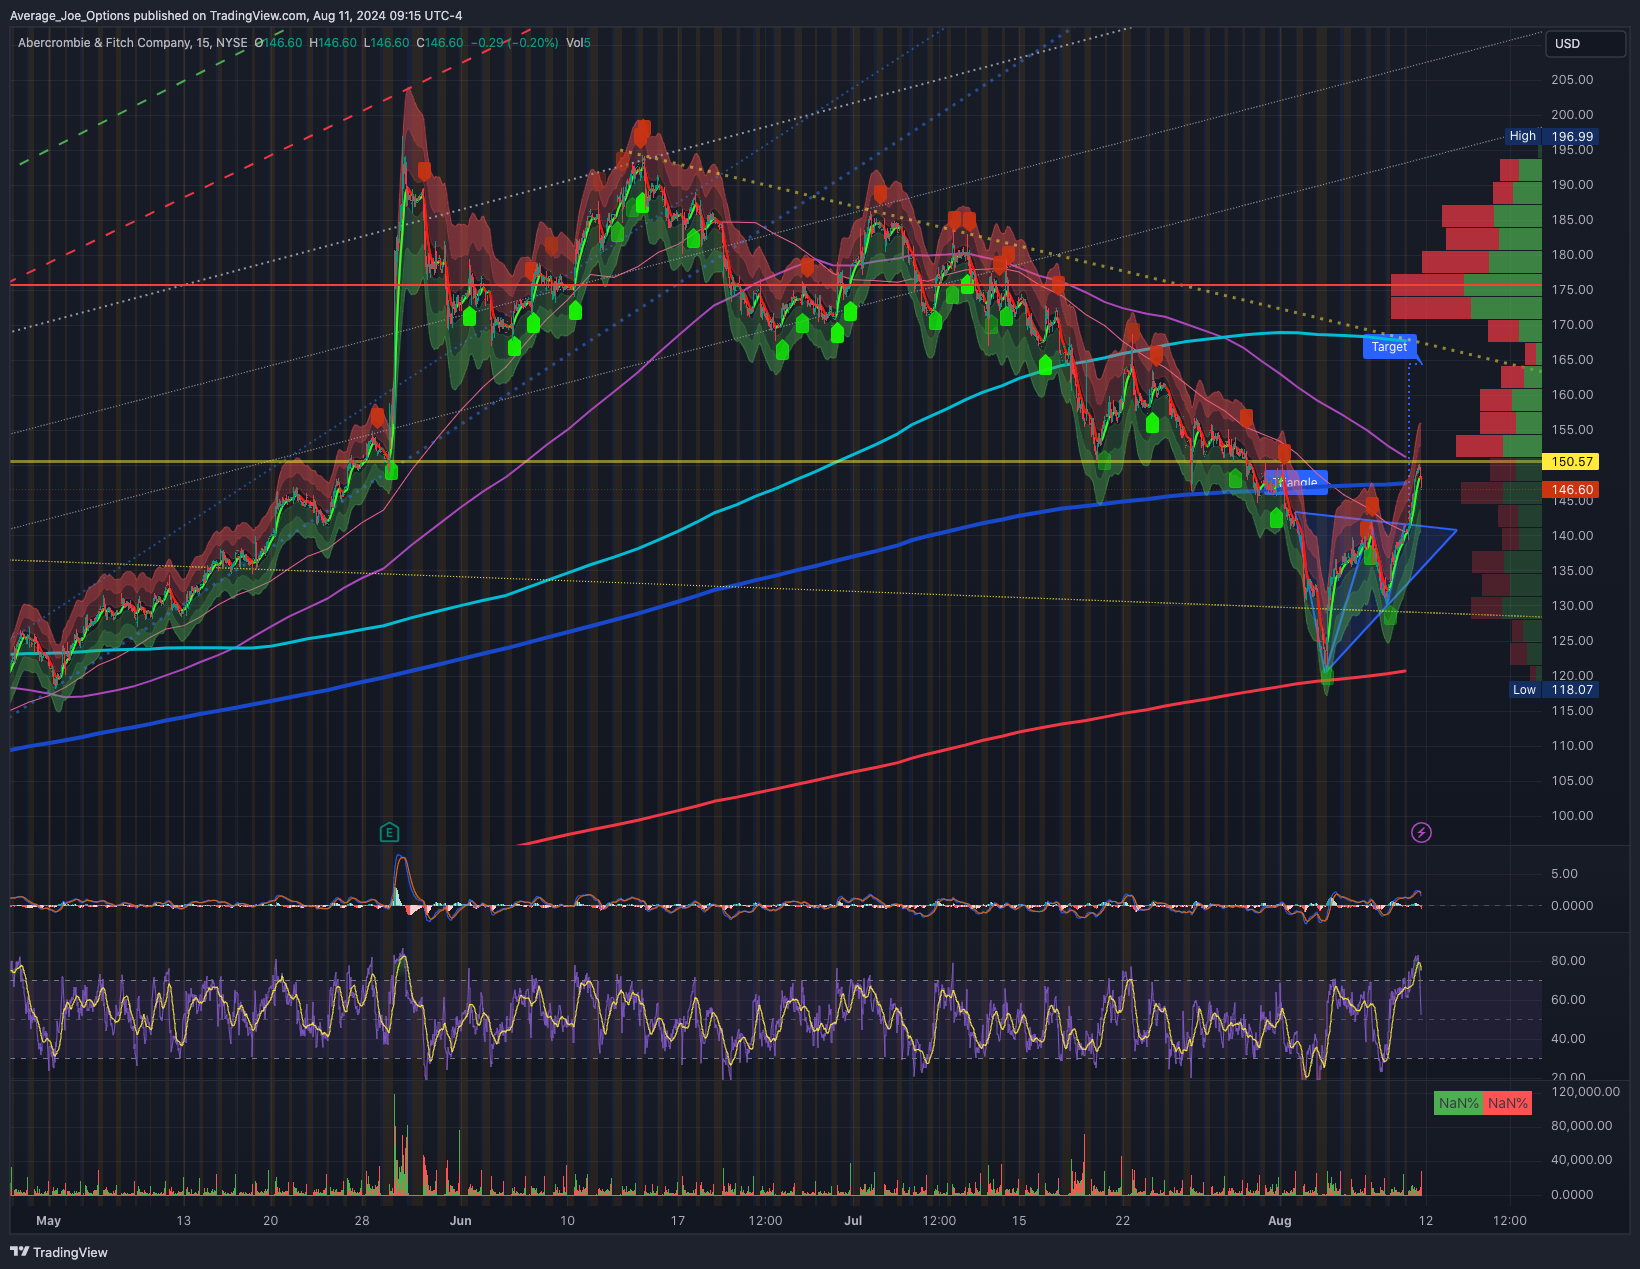Screen dimensions: 1640x1269
Task: Open the TradingView logo
Action: pyautogui.click(x=59, y=1252)
